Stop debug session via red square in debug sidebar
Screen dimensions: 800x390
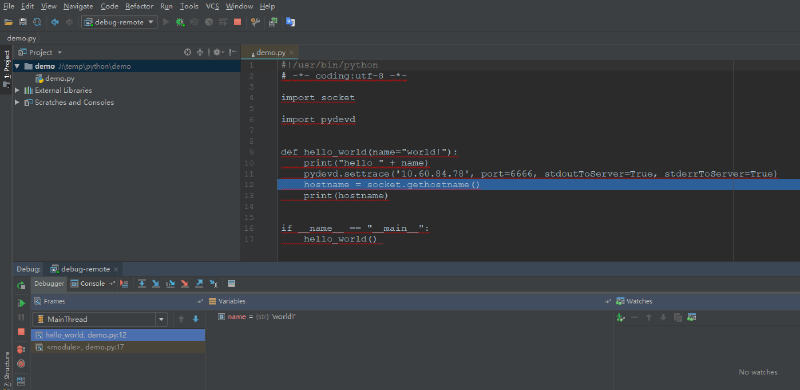click(21, 331)
